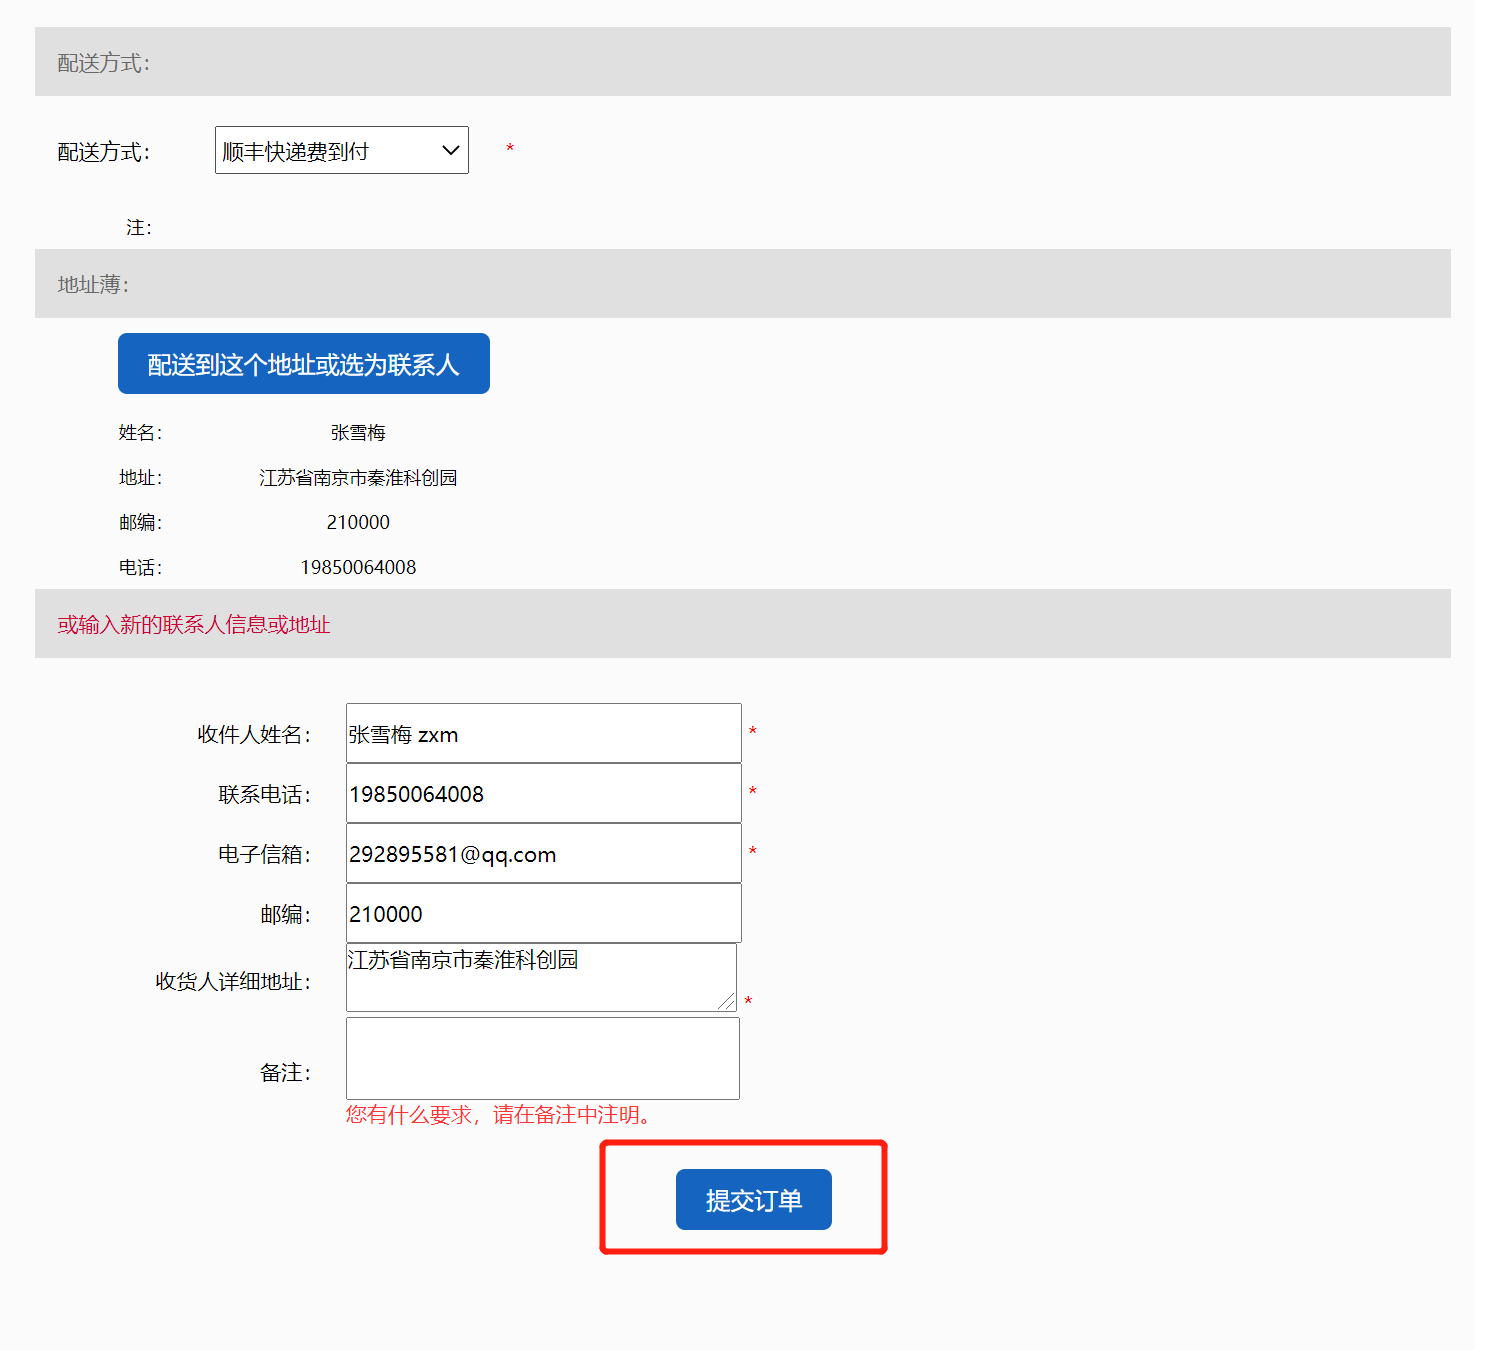Submit the order with 提交订单 button
The width and height of the screenshot is (1503, 1350).
753,1199
